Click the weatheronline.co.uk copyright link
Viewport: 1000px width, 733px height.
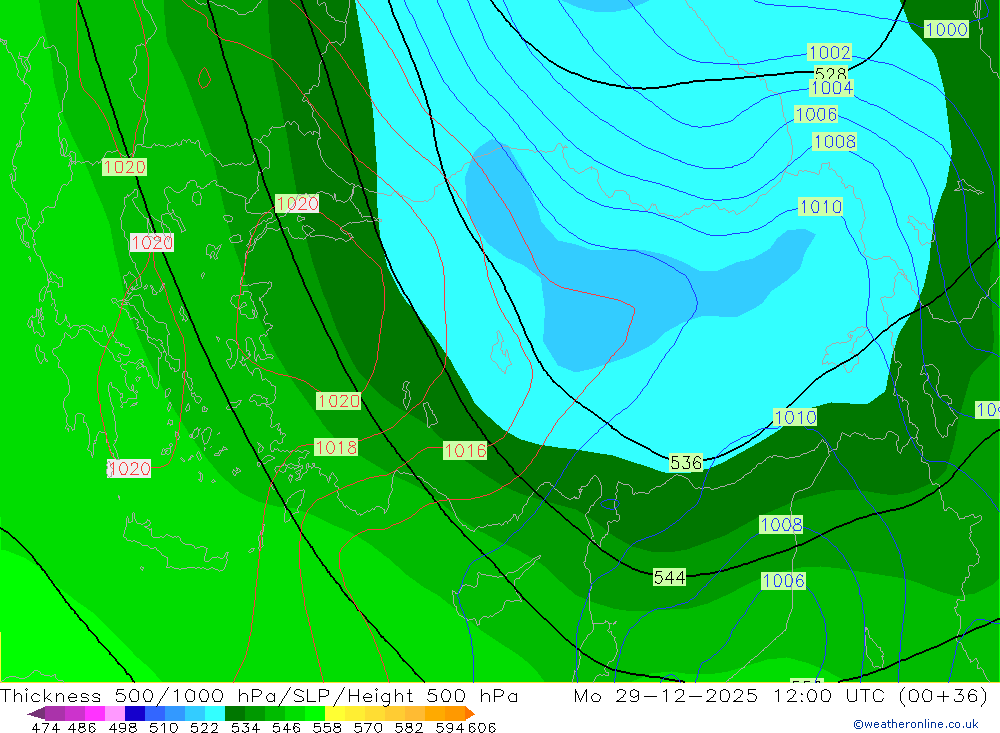pos(916,724)
